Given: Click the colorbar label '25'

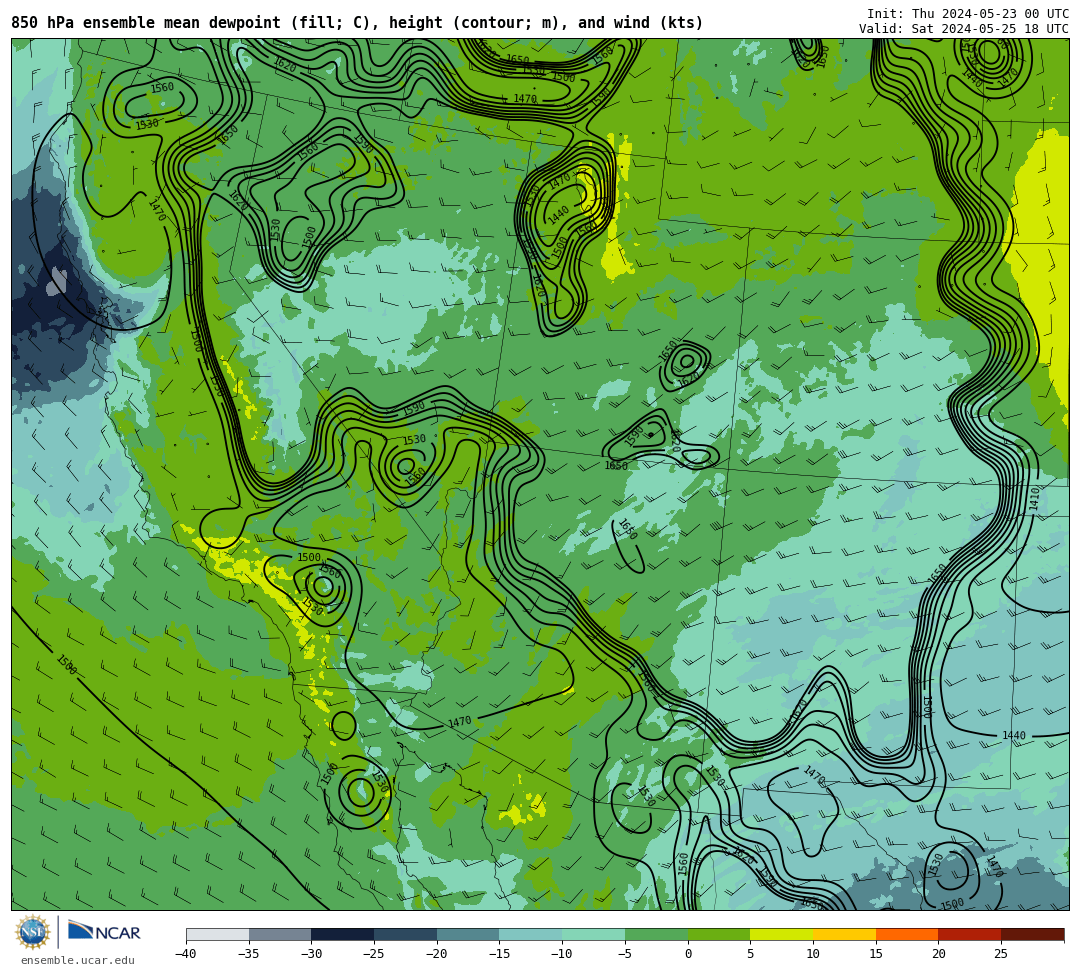Looking at the screenshot, I should pos(1001,954).
